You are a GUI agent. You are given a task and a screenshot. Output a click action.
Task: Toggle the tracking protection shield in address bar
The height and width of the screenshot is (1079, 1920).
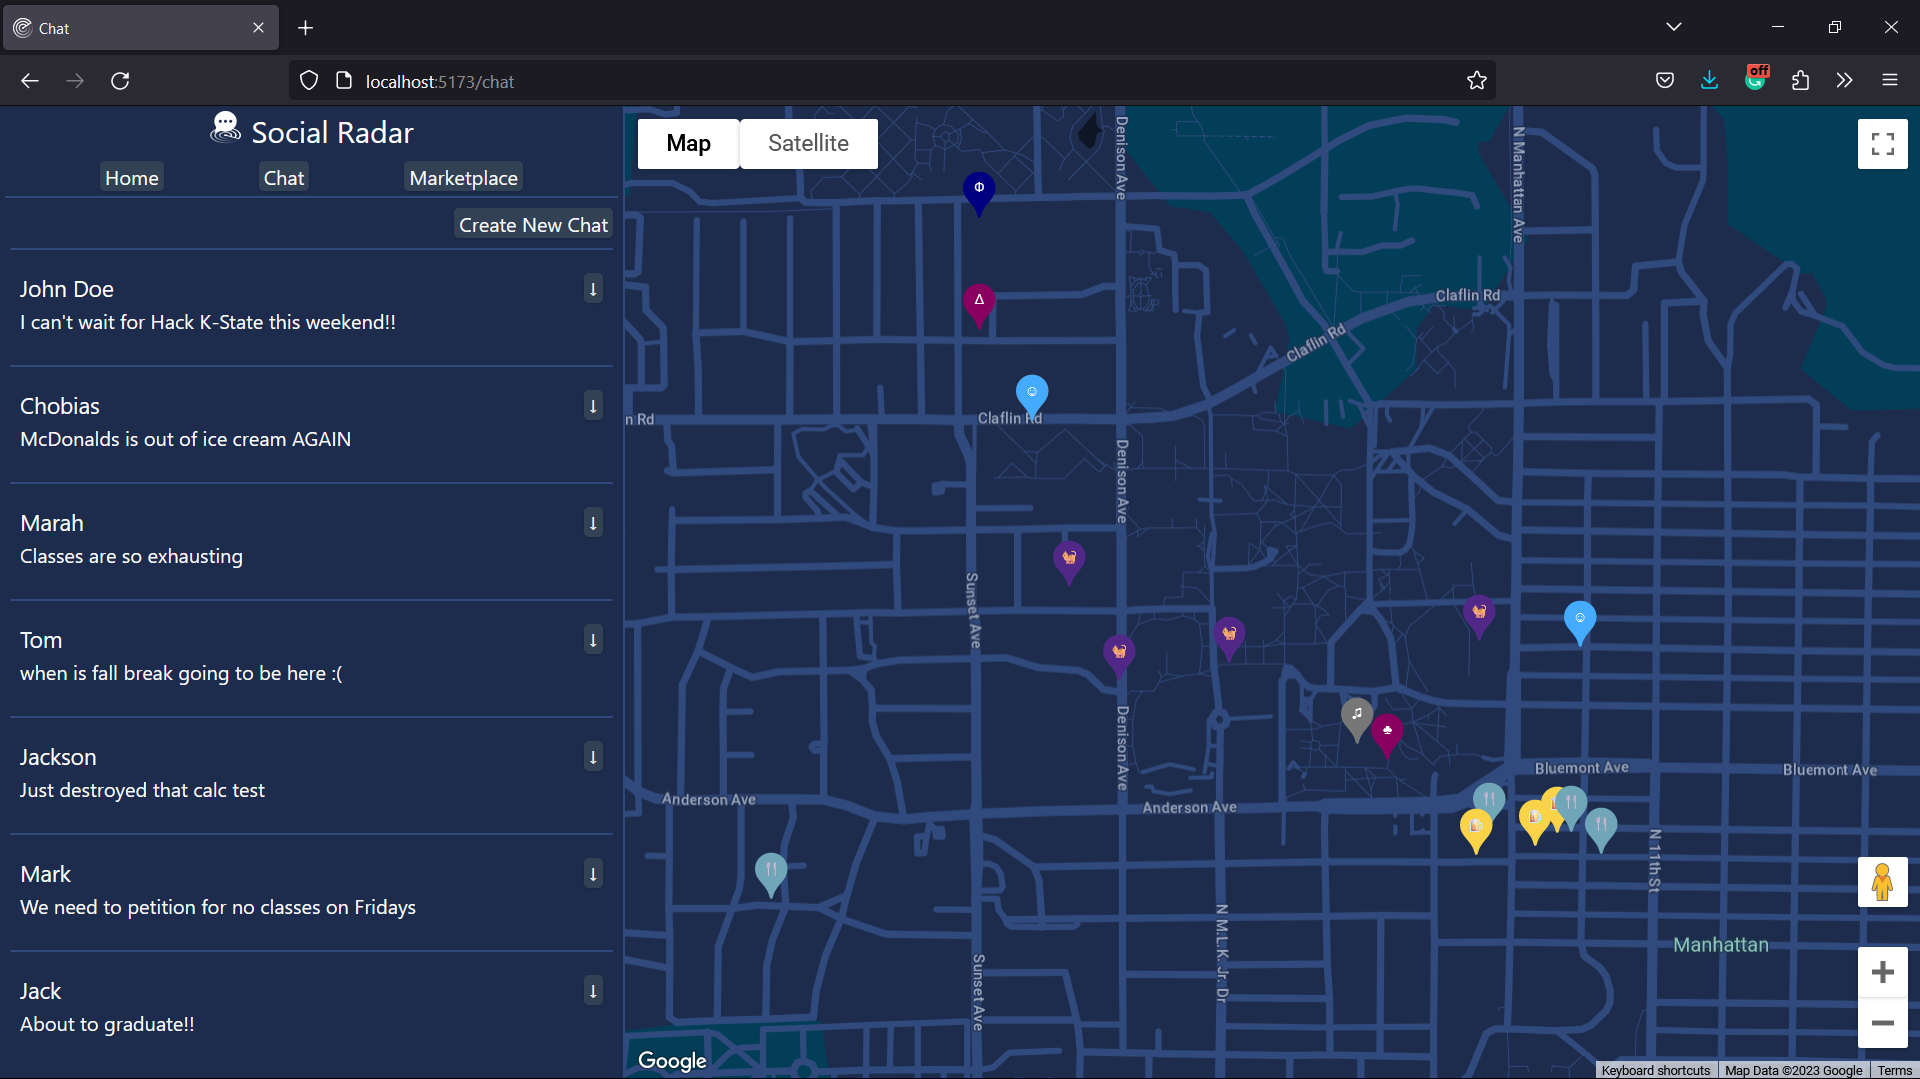click(x=308, y=80)
